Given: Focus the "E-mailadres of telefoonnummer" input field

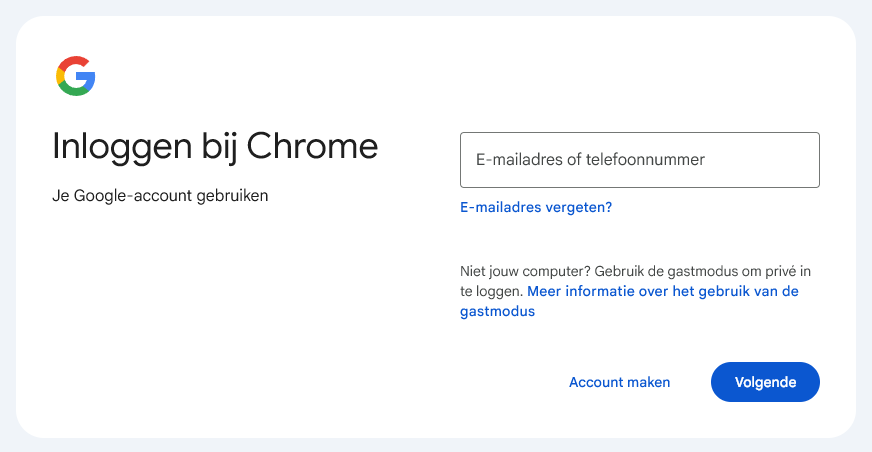Looking at the screenshot, I should pos(639,160).
